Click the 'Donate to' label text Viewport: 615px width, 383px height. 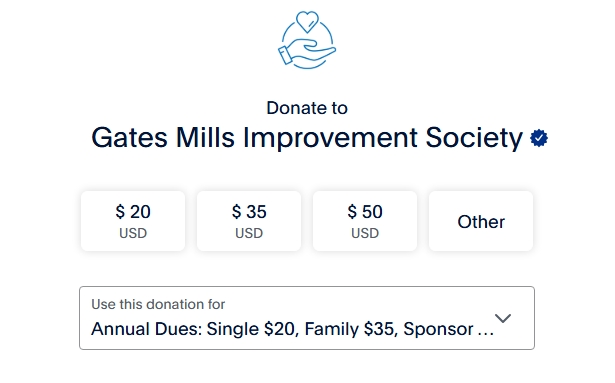click(307, 108)
